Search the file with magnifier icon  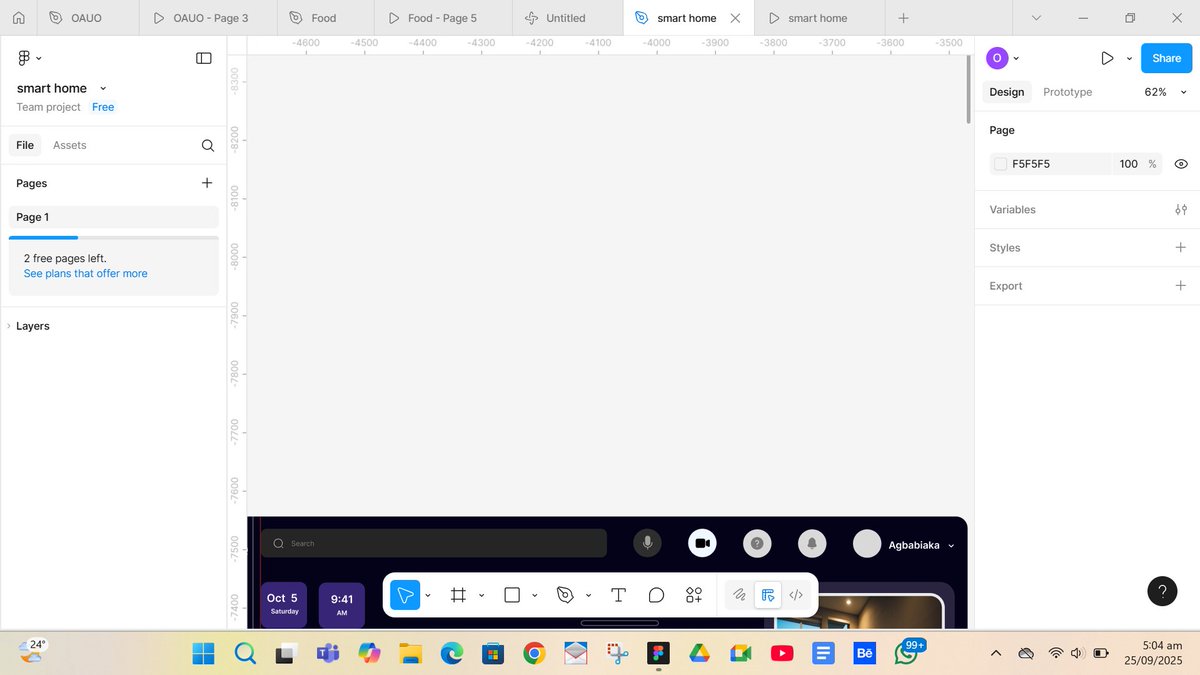[x=208, y=145]
